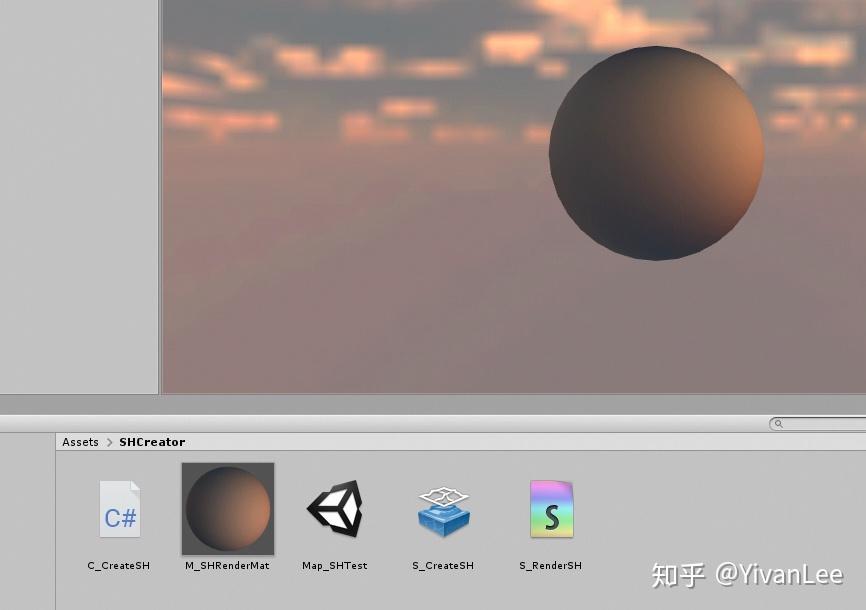
Task: Select the C_CreateSH C# script asset
Action: click(119, 510)
